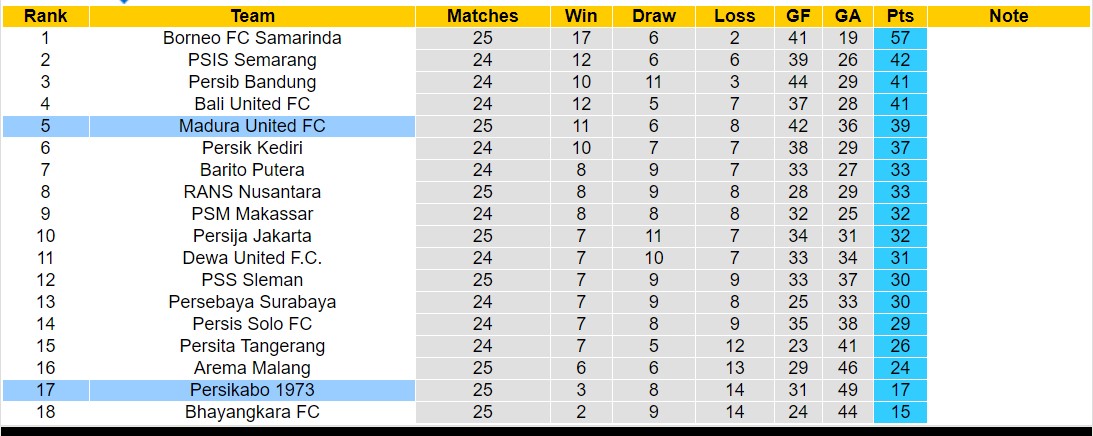Screen dimensions: 1093x436
Task: Open Persik Kediri team entry
Action: [x=252, y=148]
